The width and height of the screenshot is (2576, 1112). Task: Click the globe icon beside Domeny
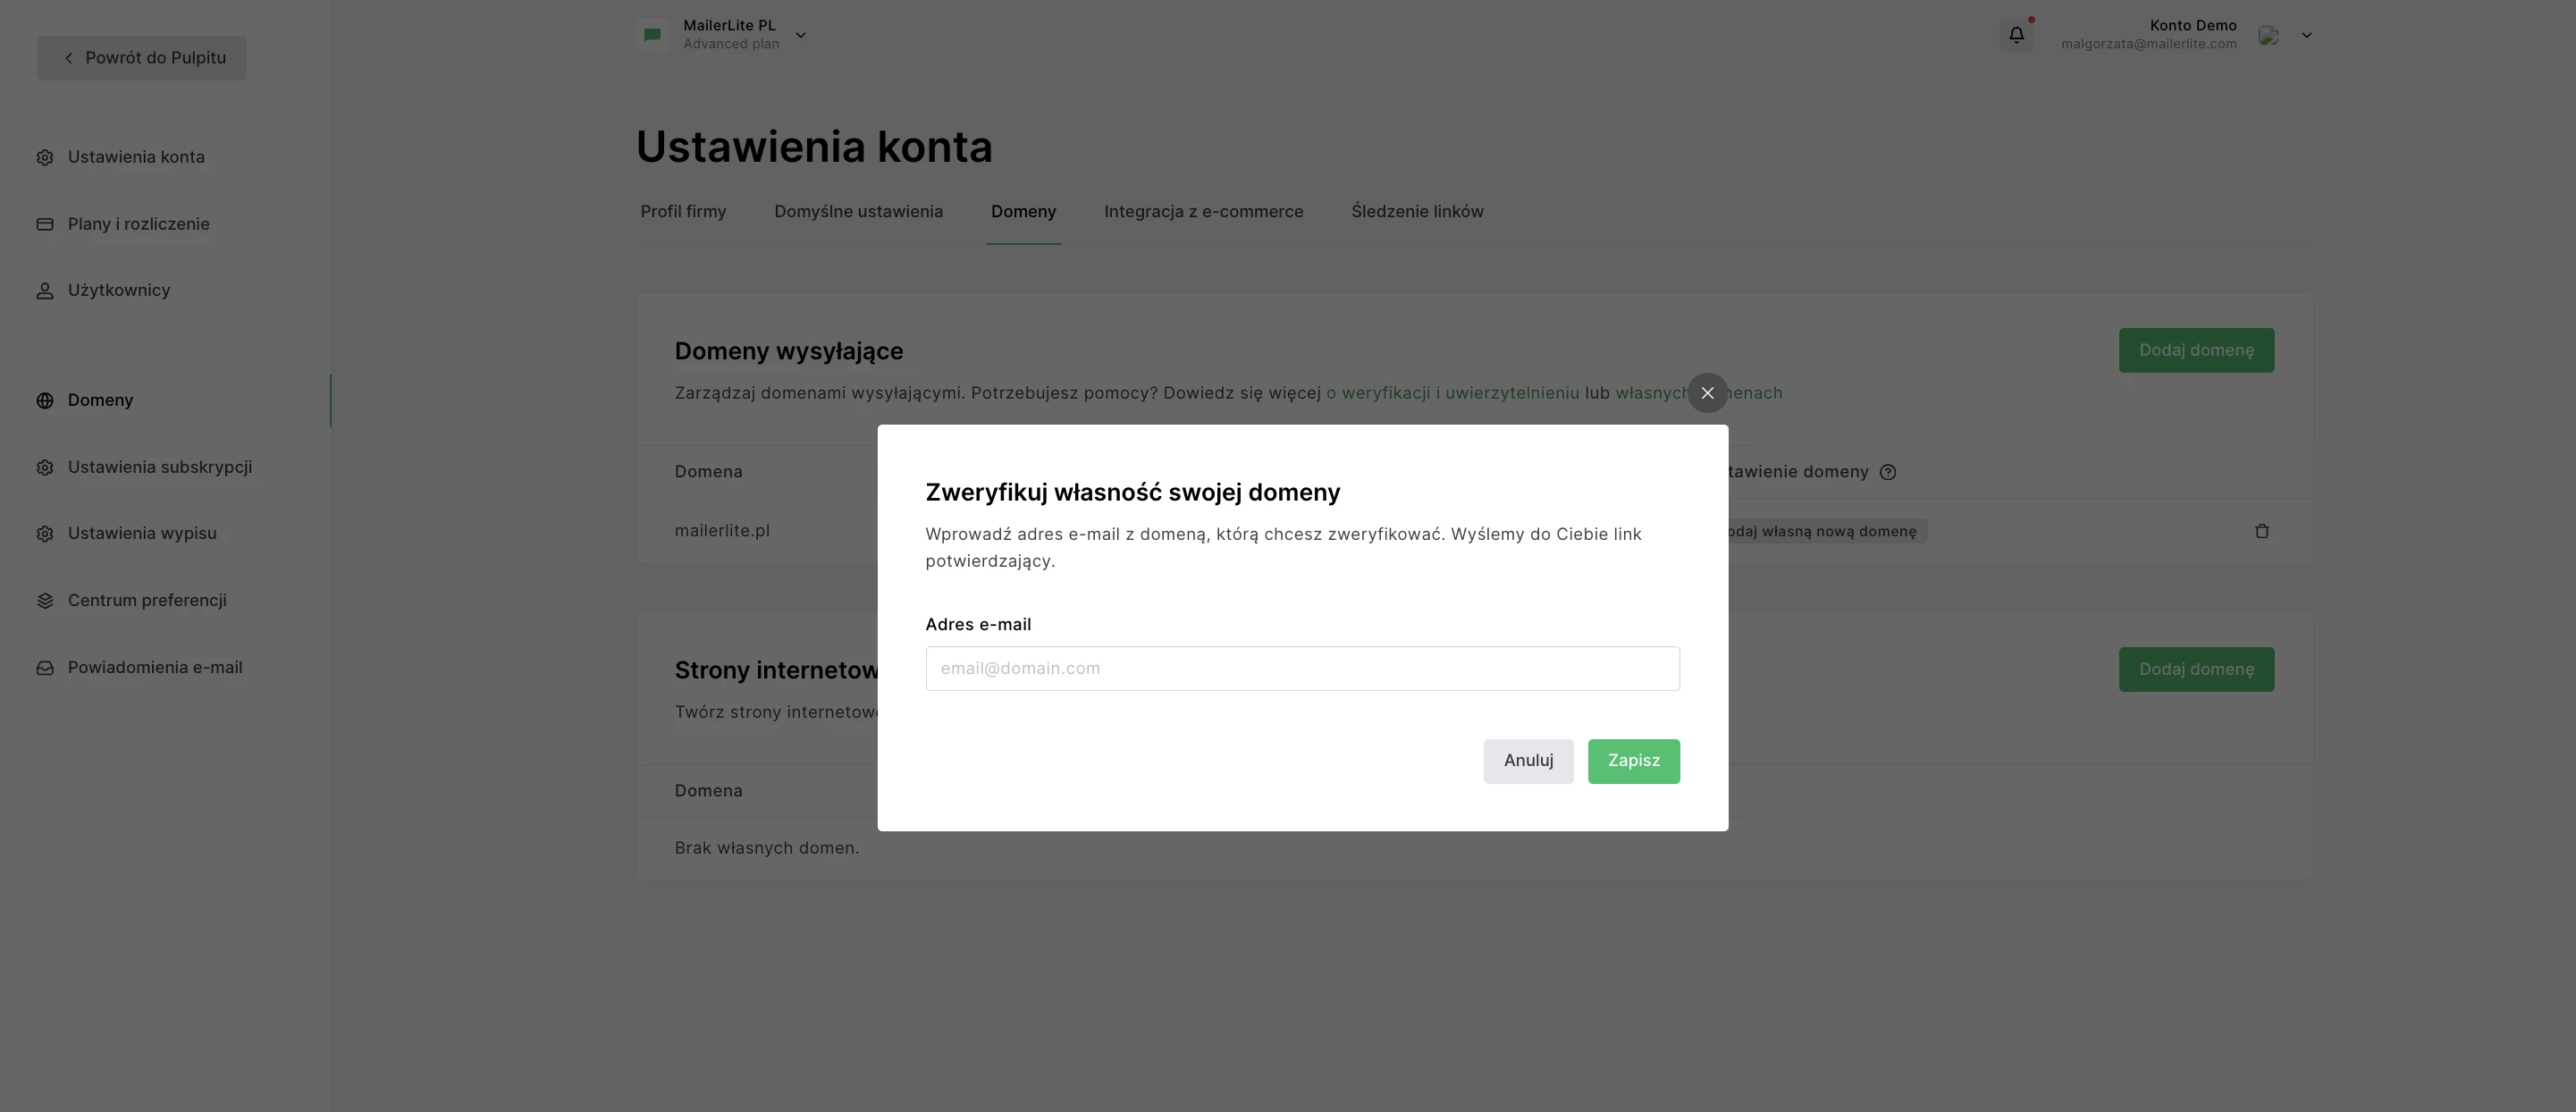45,400
